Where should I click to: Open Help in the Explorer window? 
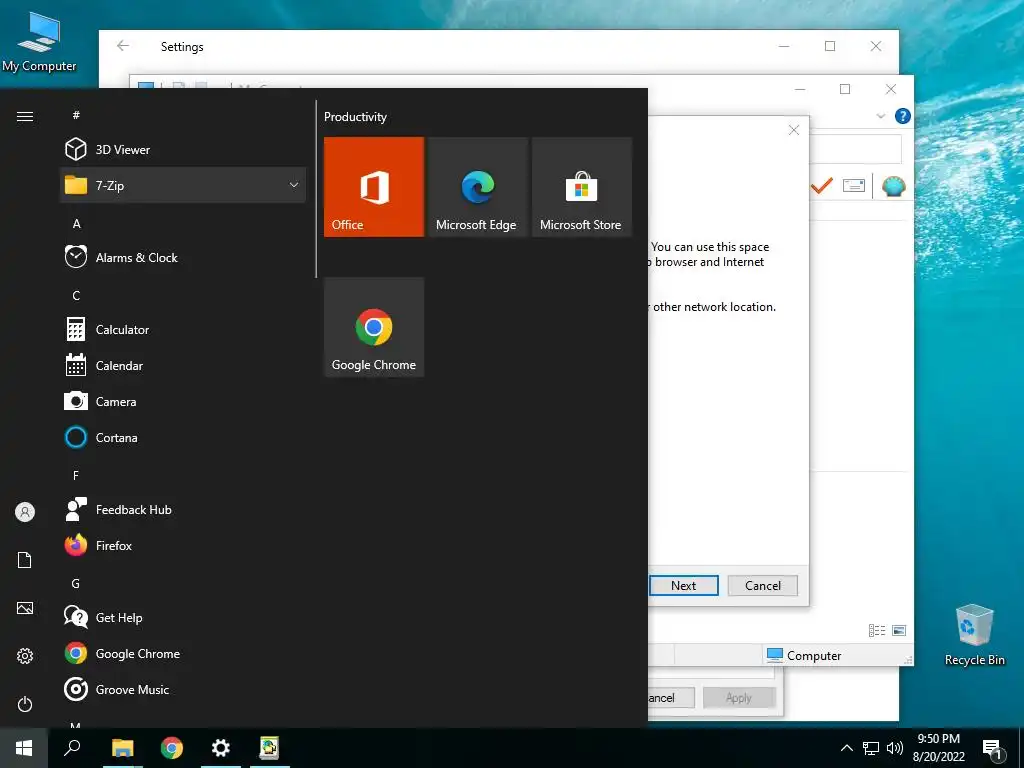pos(903,116)
